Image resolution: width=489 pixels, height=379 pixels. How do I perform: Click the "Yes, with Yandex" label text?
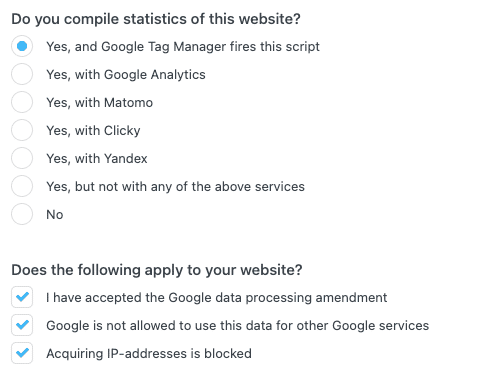[x=97, y=159]
